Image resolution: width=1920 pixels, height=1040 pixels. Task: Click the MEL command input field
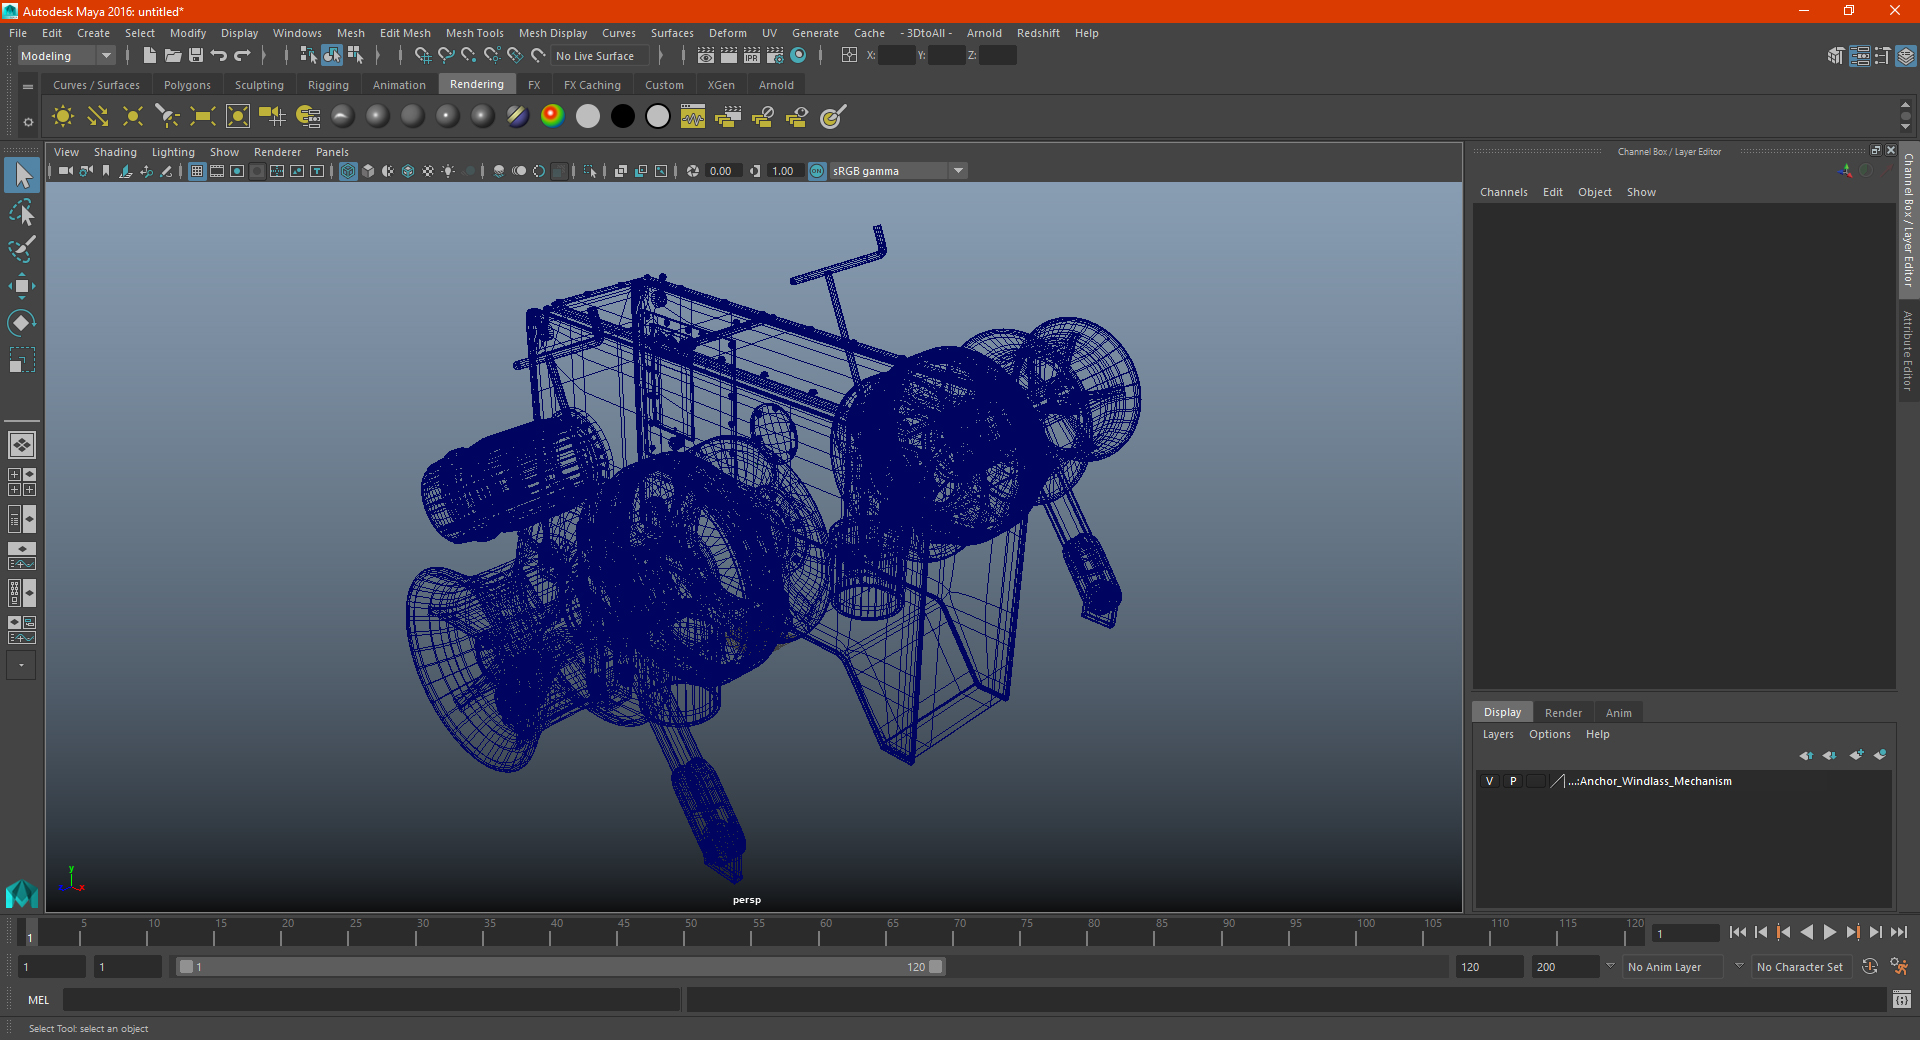pos(371,1000)
